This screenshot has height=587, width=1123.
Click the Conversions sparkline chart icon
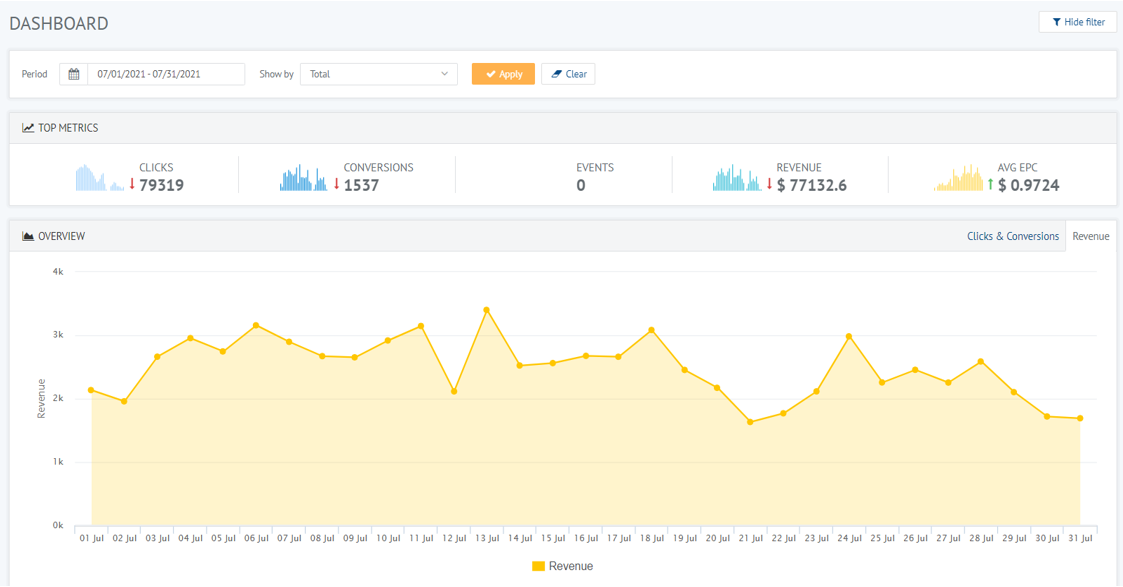(x=304, y=178)
